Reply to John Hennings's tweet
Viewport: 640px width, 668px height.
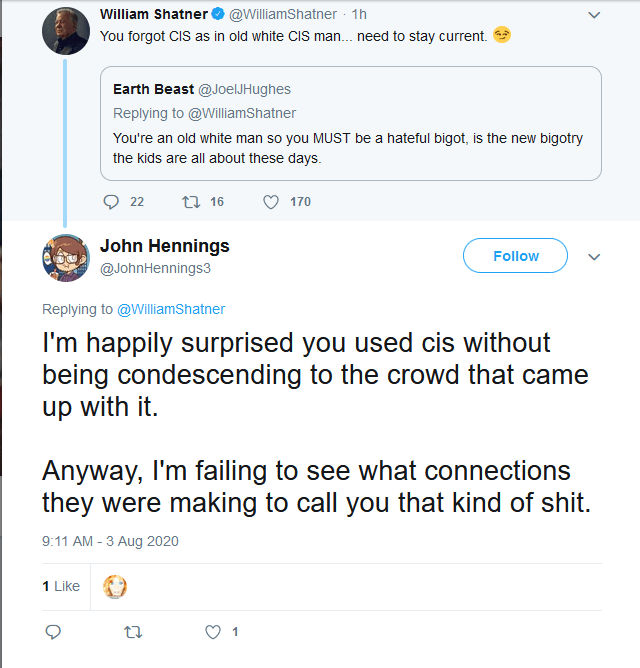(54, 632)
